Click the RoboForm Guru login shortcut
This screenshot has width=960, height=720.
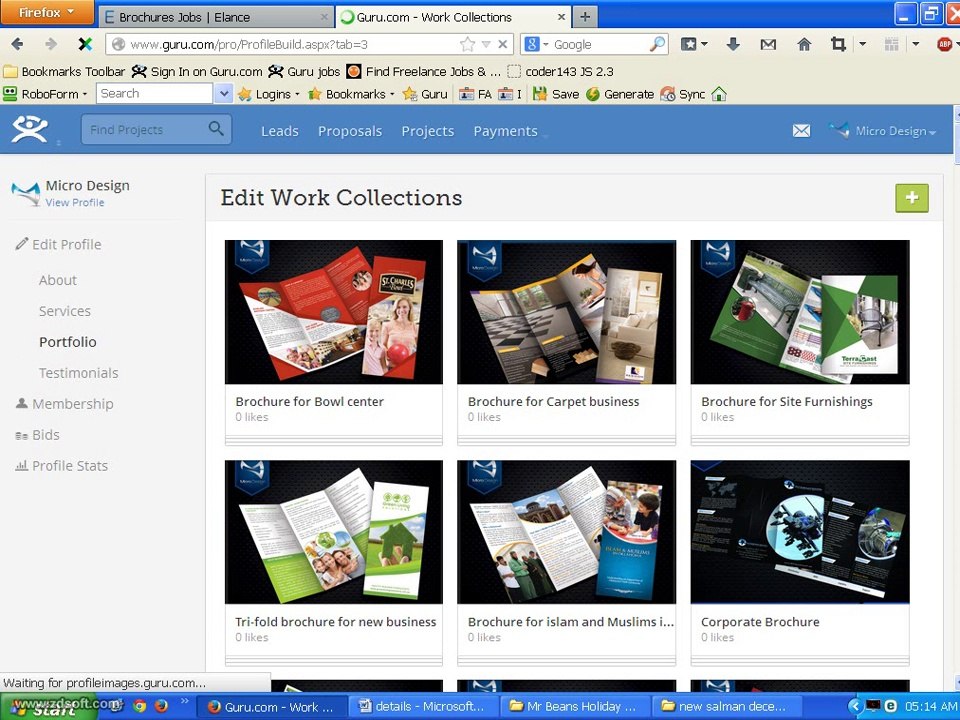click(425, 94)
